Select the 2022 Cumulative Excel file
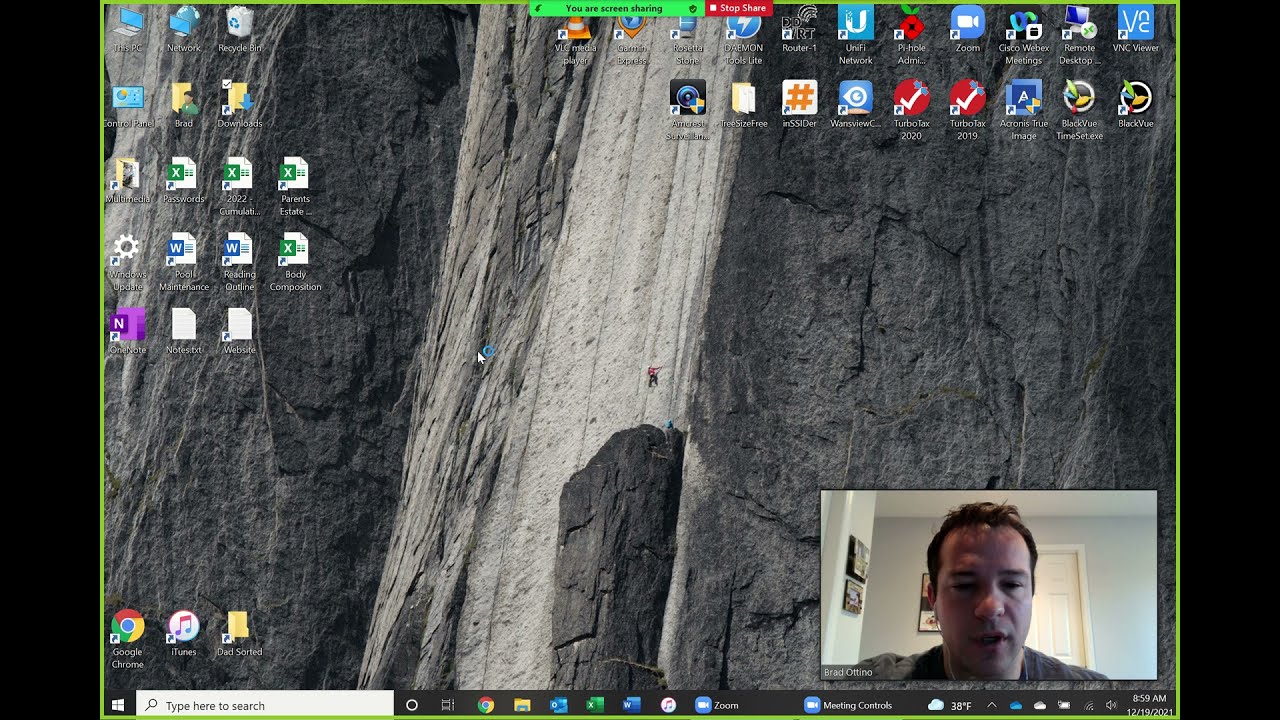Viewport: 1280px width, 720px height. (239, 186)
